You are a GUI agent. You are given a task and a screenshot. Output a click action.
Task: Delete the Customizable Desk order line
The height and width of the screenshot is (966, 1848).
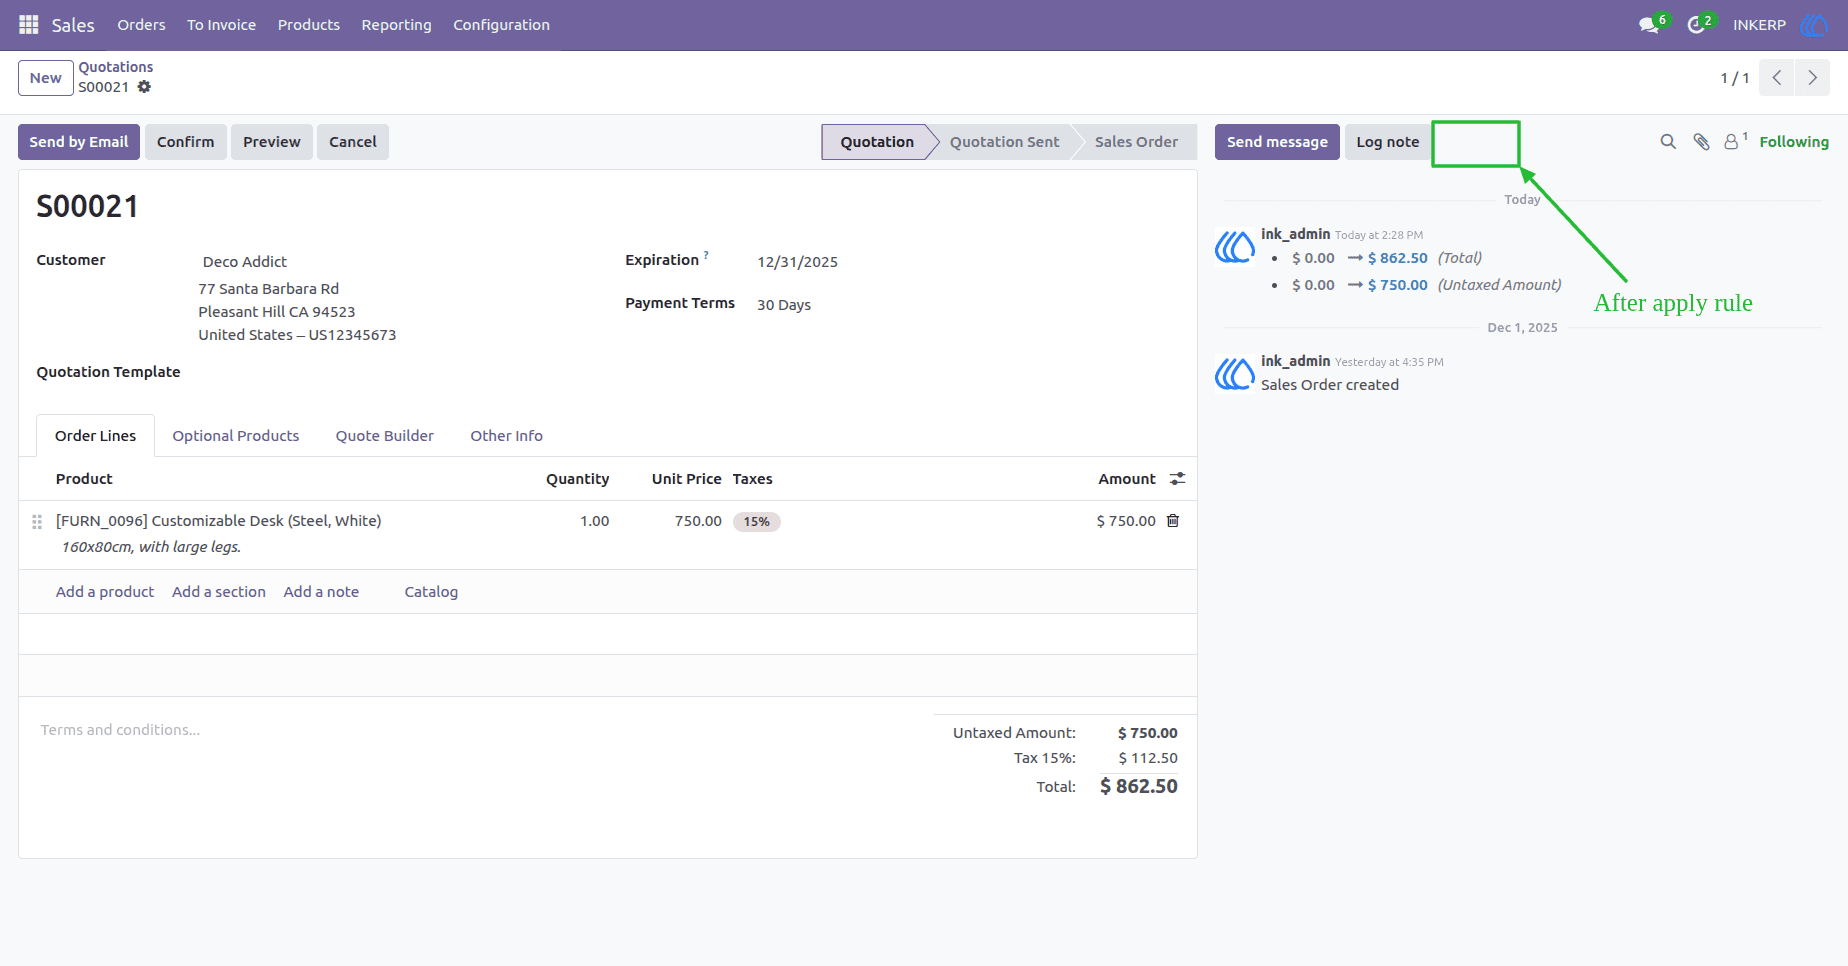1173,521
